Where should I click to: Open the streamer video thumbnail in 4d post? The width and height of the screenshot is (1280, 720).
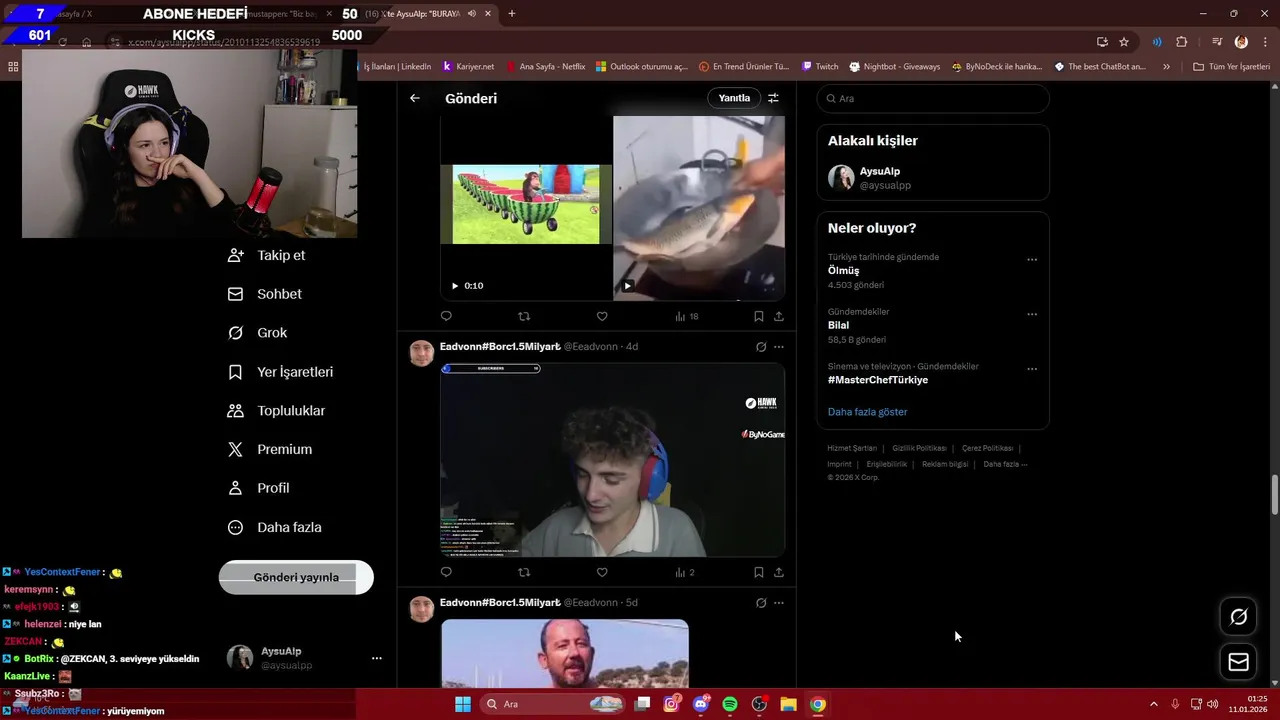click(612, 460)
